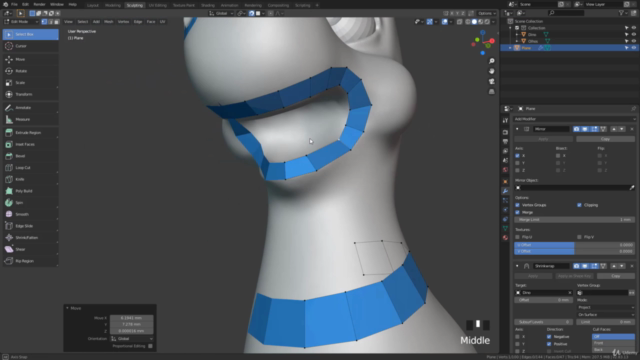The image size is (640, 360).
Task: Select the Rip Region tool
Action: click(31, 261)
